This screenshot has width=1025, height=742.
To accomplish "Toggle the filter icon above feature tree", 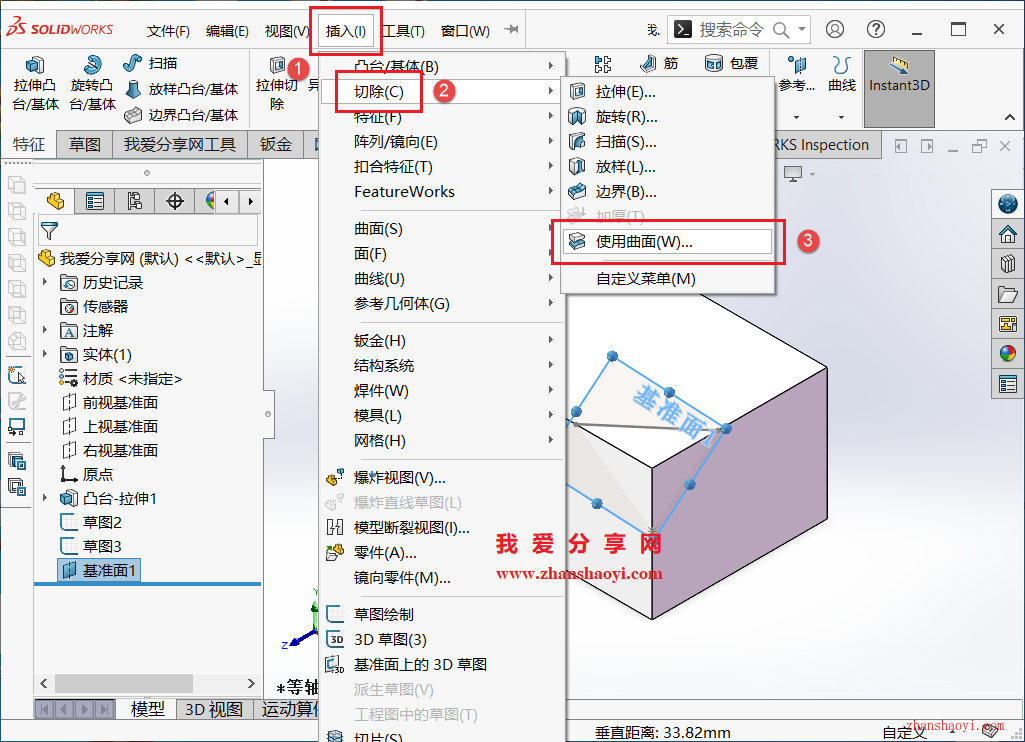I will point(49,231).
